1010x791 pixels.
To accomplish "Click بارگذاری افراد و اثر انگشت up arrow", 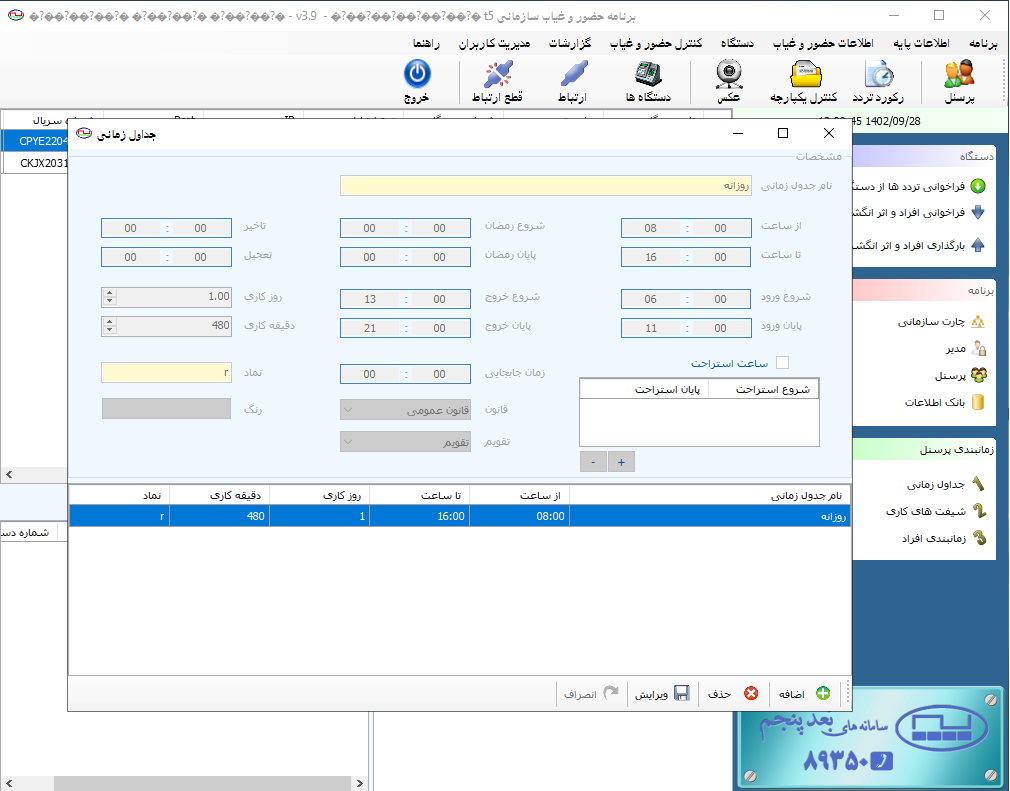I will [x=978, y=245].
